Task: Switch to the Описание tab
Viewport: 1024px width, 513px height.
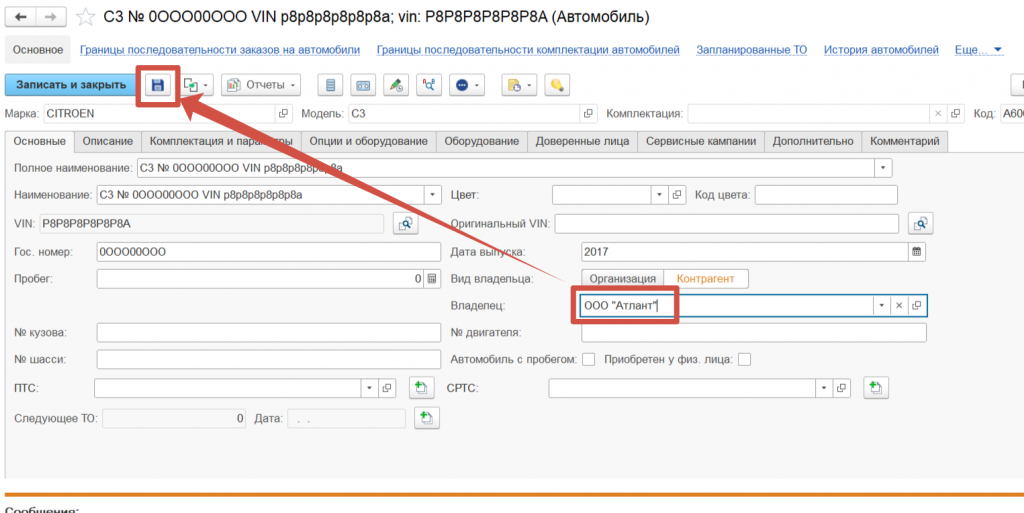Action: (108, 142)
